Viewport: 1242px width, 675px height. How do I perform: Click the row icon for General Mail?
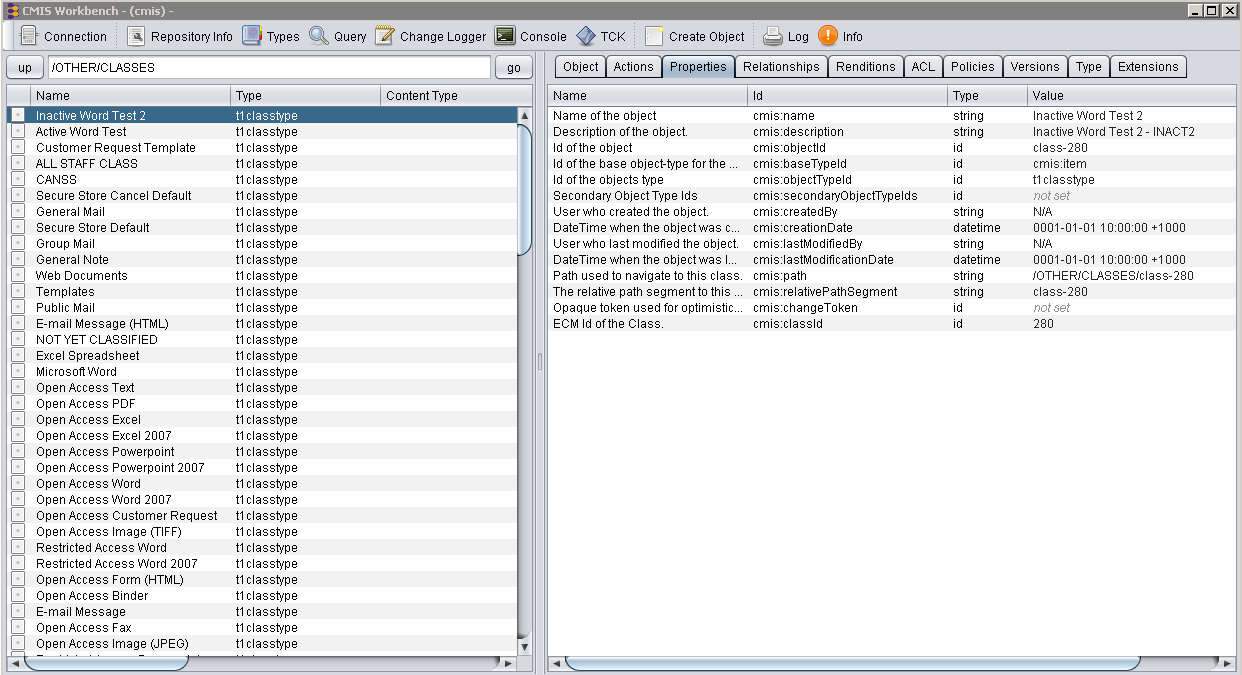(18, 211)
